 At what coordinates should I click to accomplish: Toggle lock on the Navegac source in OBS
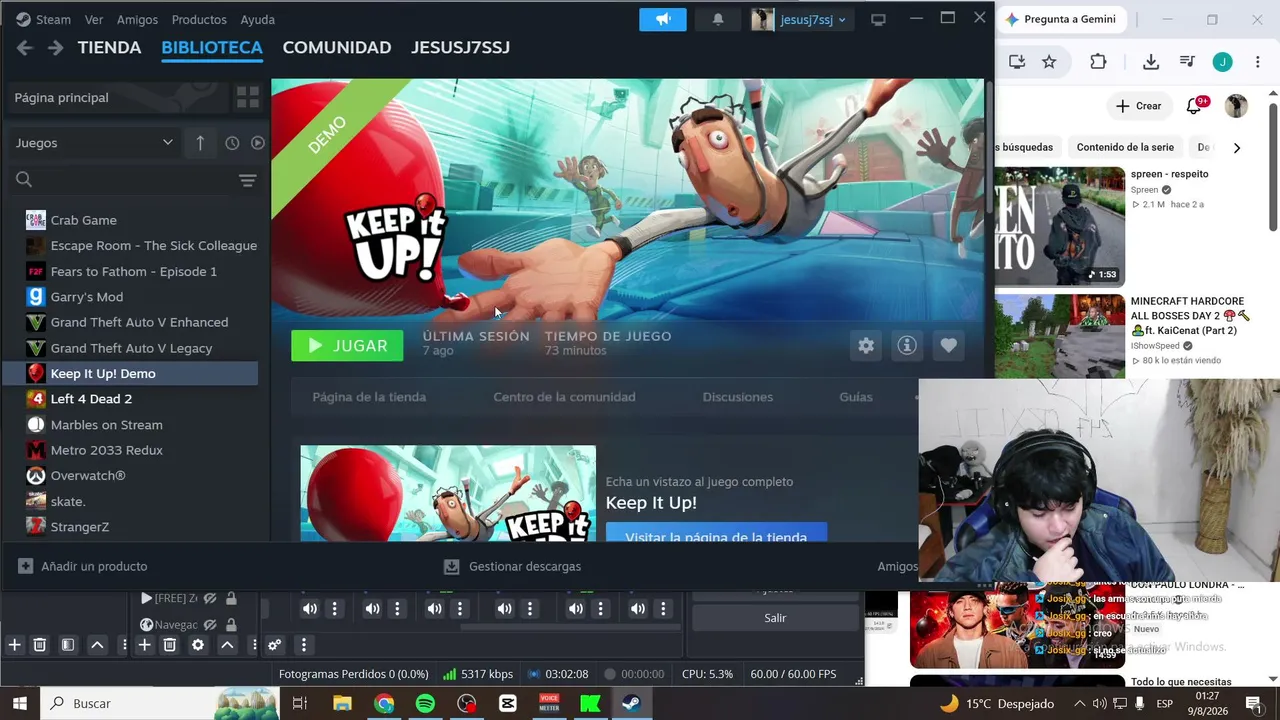coord(231,625)
